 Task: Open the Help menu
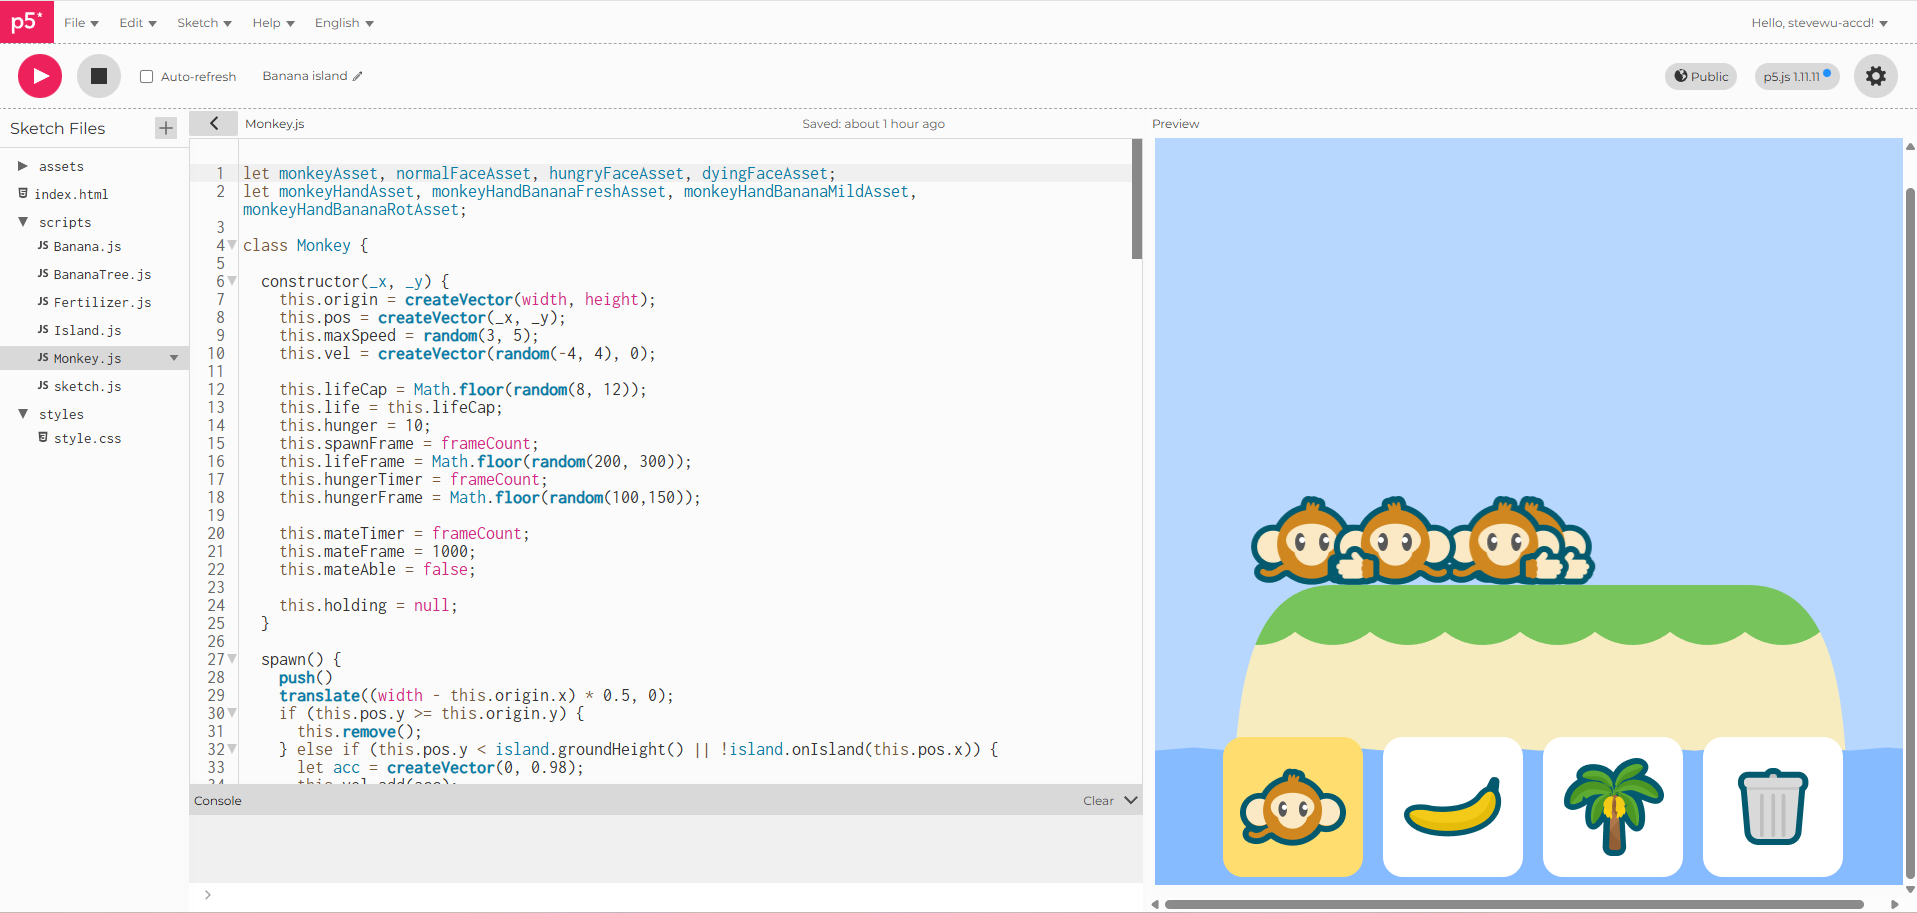(x=271, y=22)
